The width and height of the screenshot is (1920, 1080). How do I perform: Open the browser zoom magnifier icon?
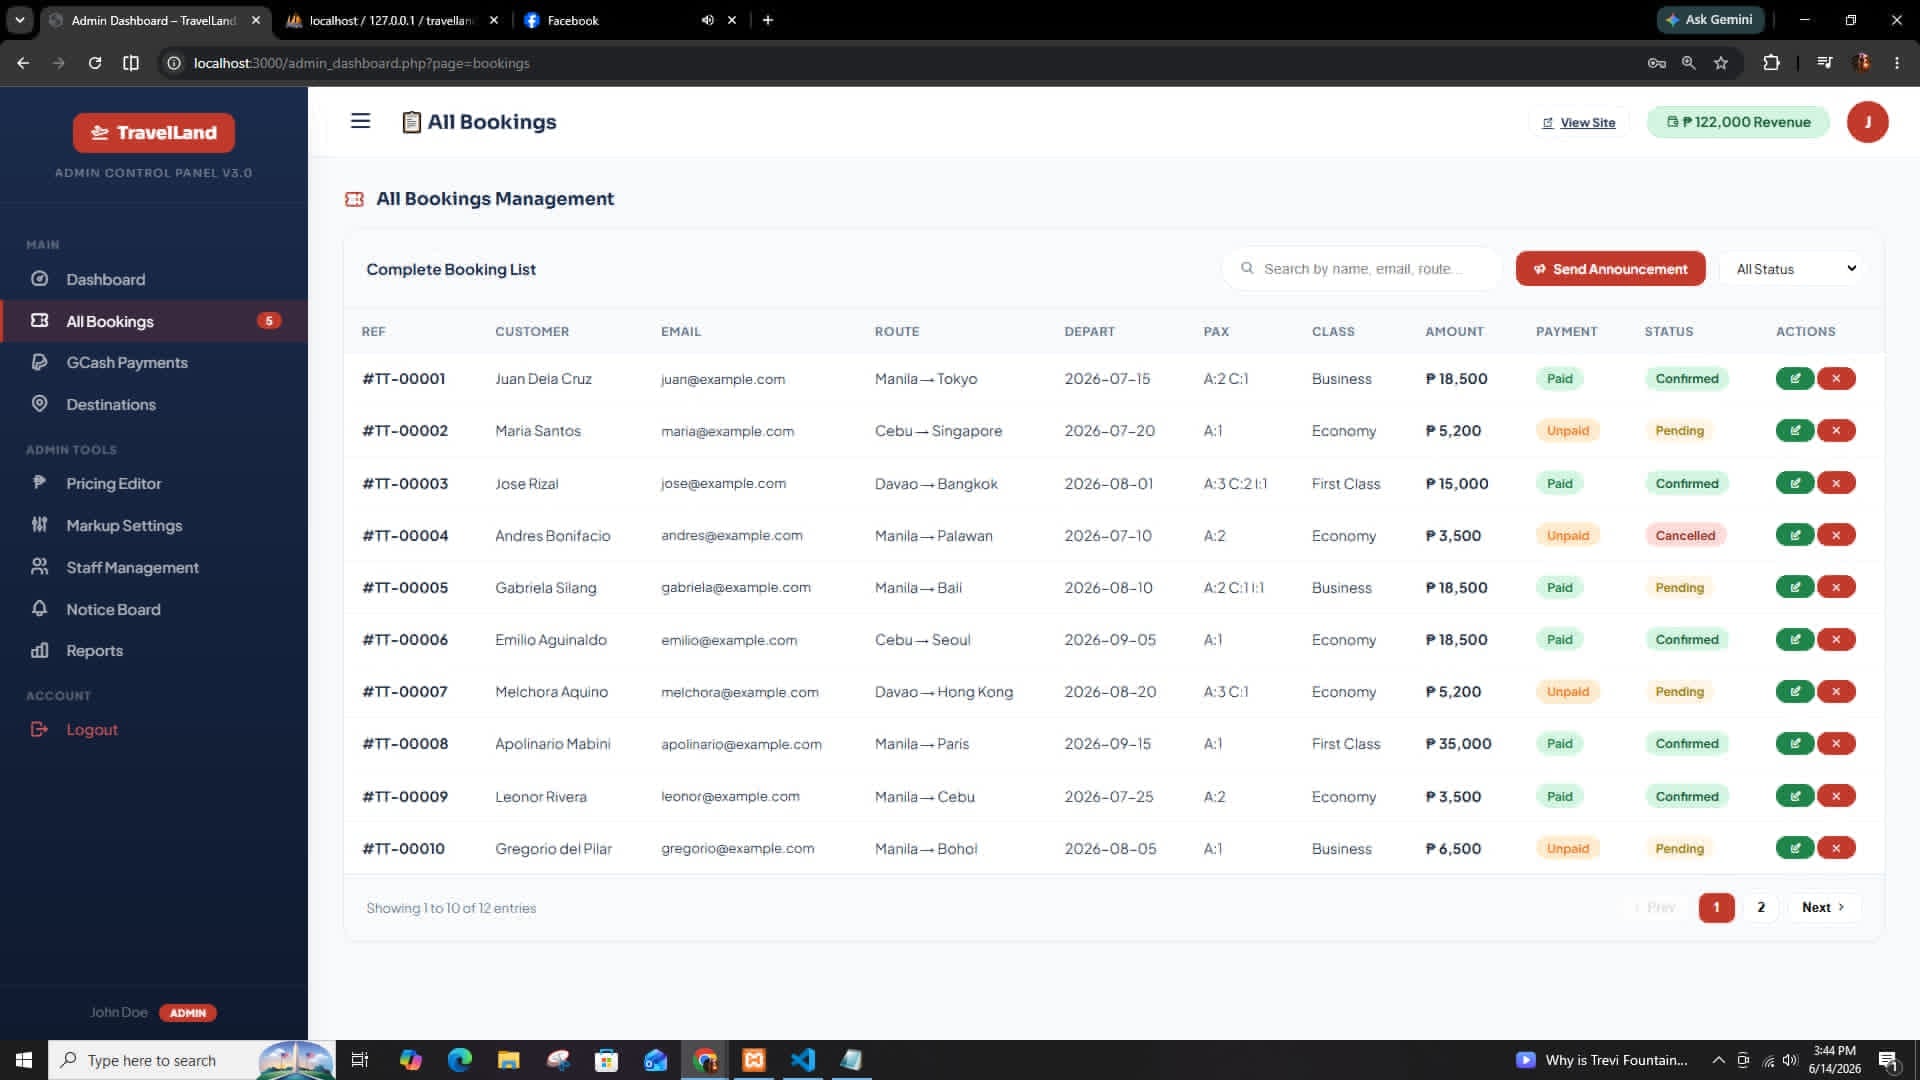[x=1689, y=63]
